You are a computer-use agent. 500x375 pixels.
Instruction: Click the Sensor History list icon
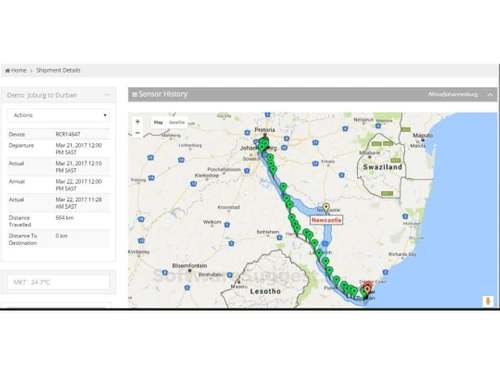coord(134,95)
